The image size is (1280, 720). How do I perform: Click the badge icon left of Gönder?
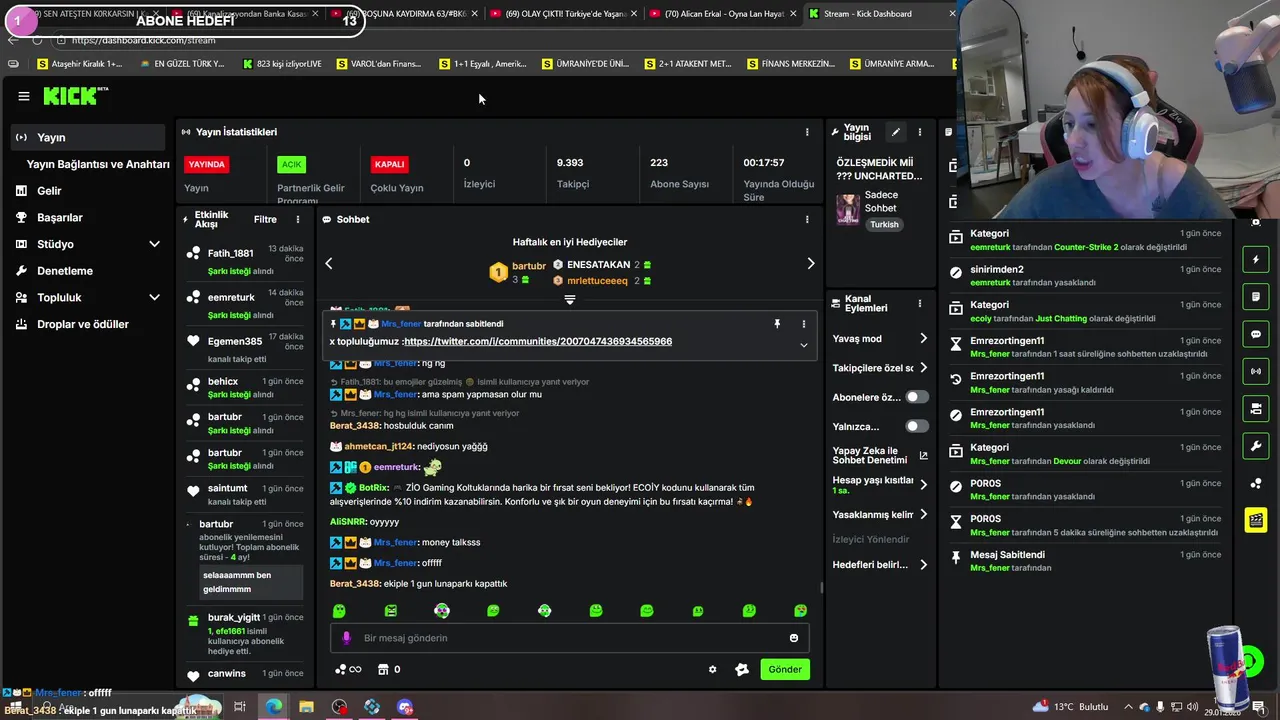pos(742,669)
